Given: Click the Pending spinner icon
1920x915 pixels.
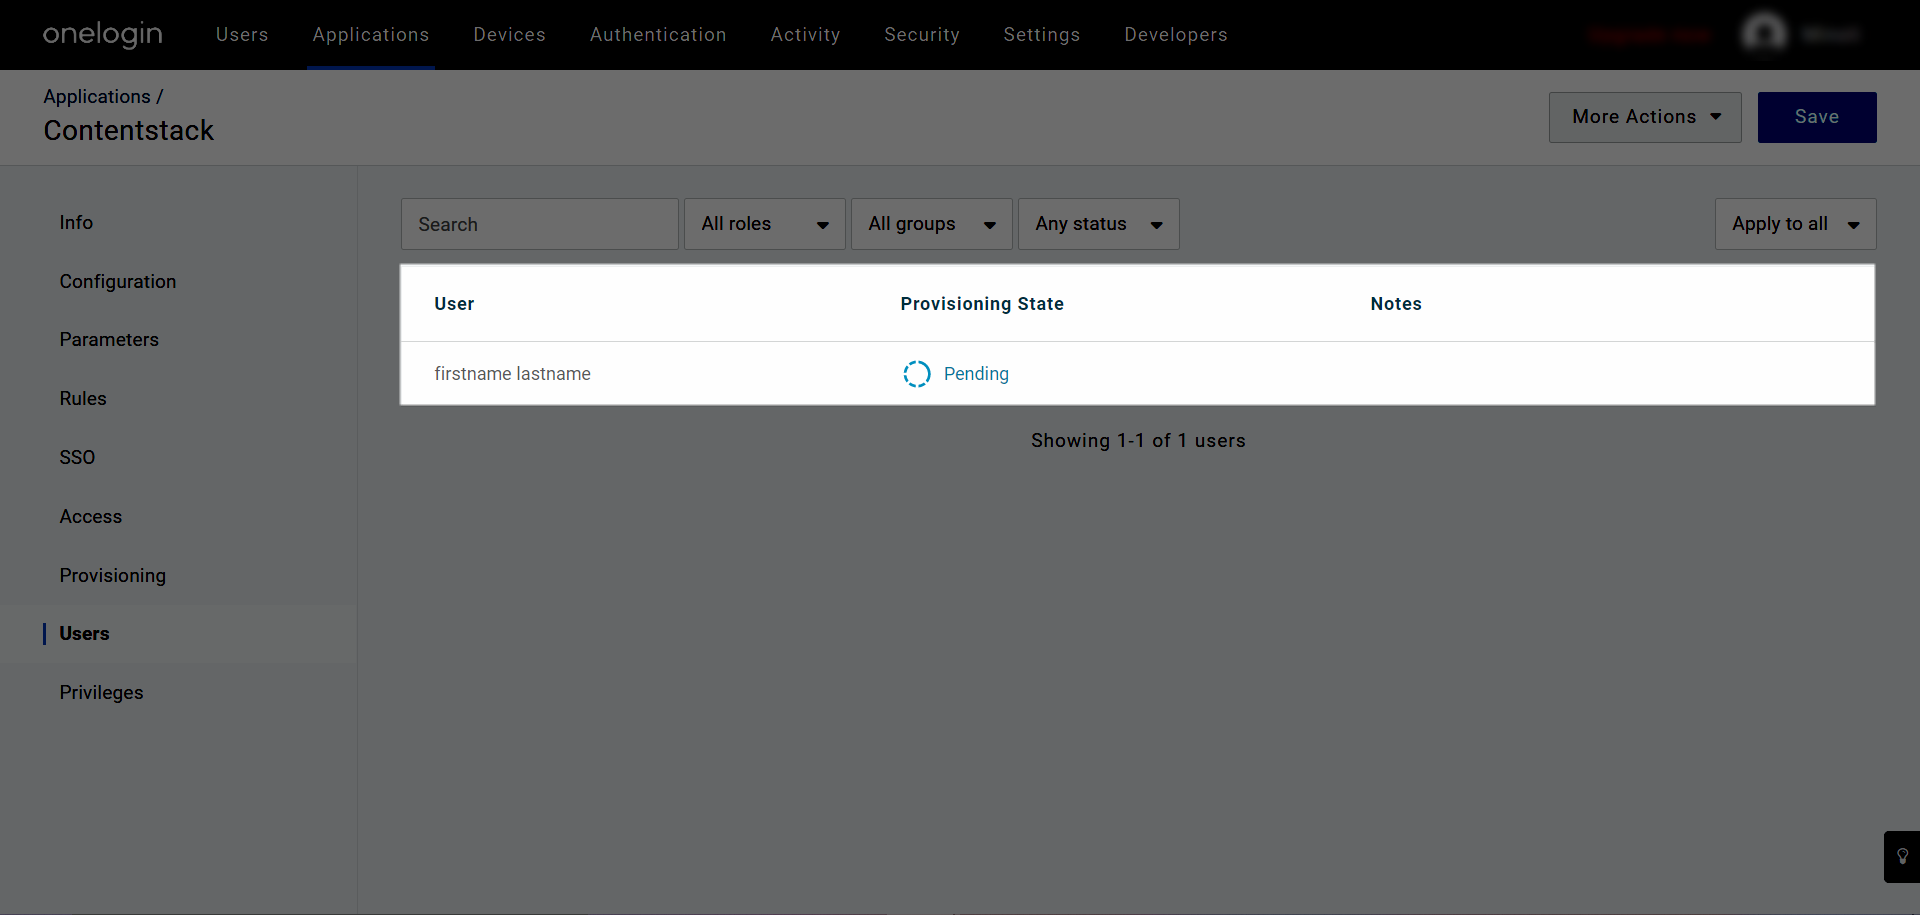Looking at the screenshot, I should (917, 374).
